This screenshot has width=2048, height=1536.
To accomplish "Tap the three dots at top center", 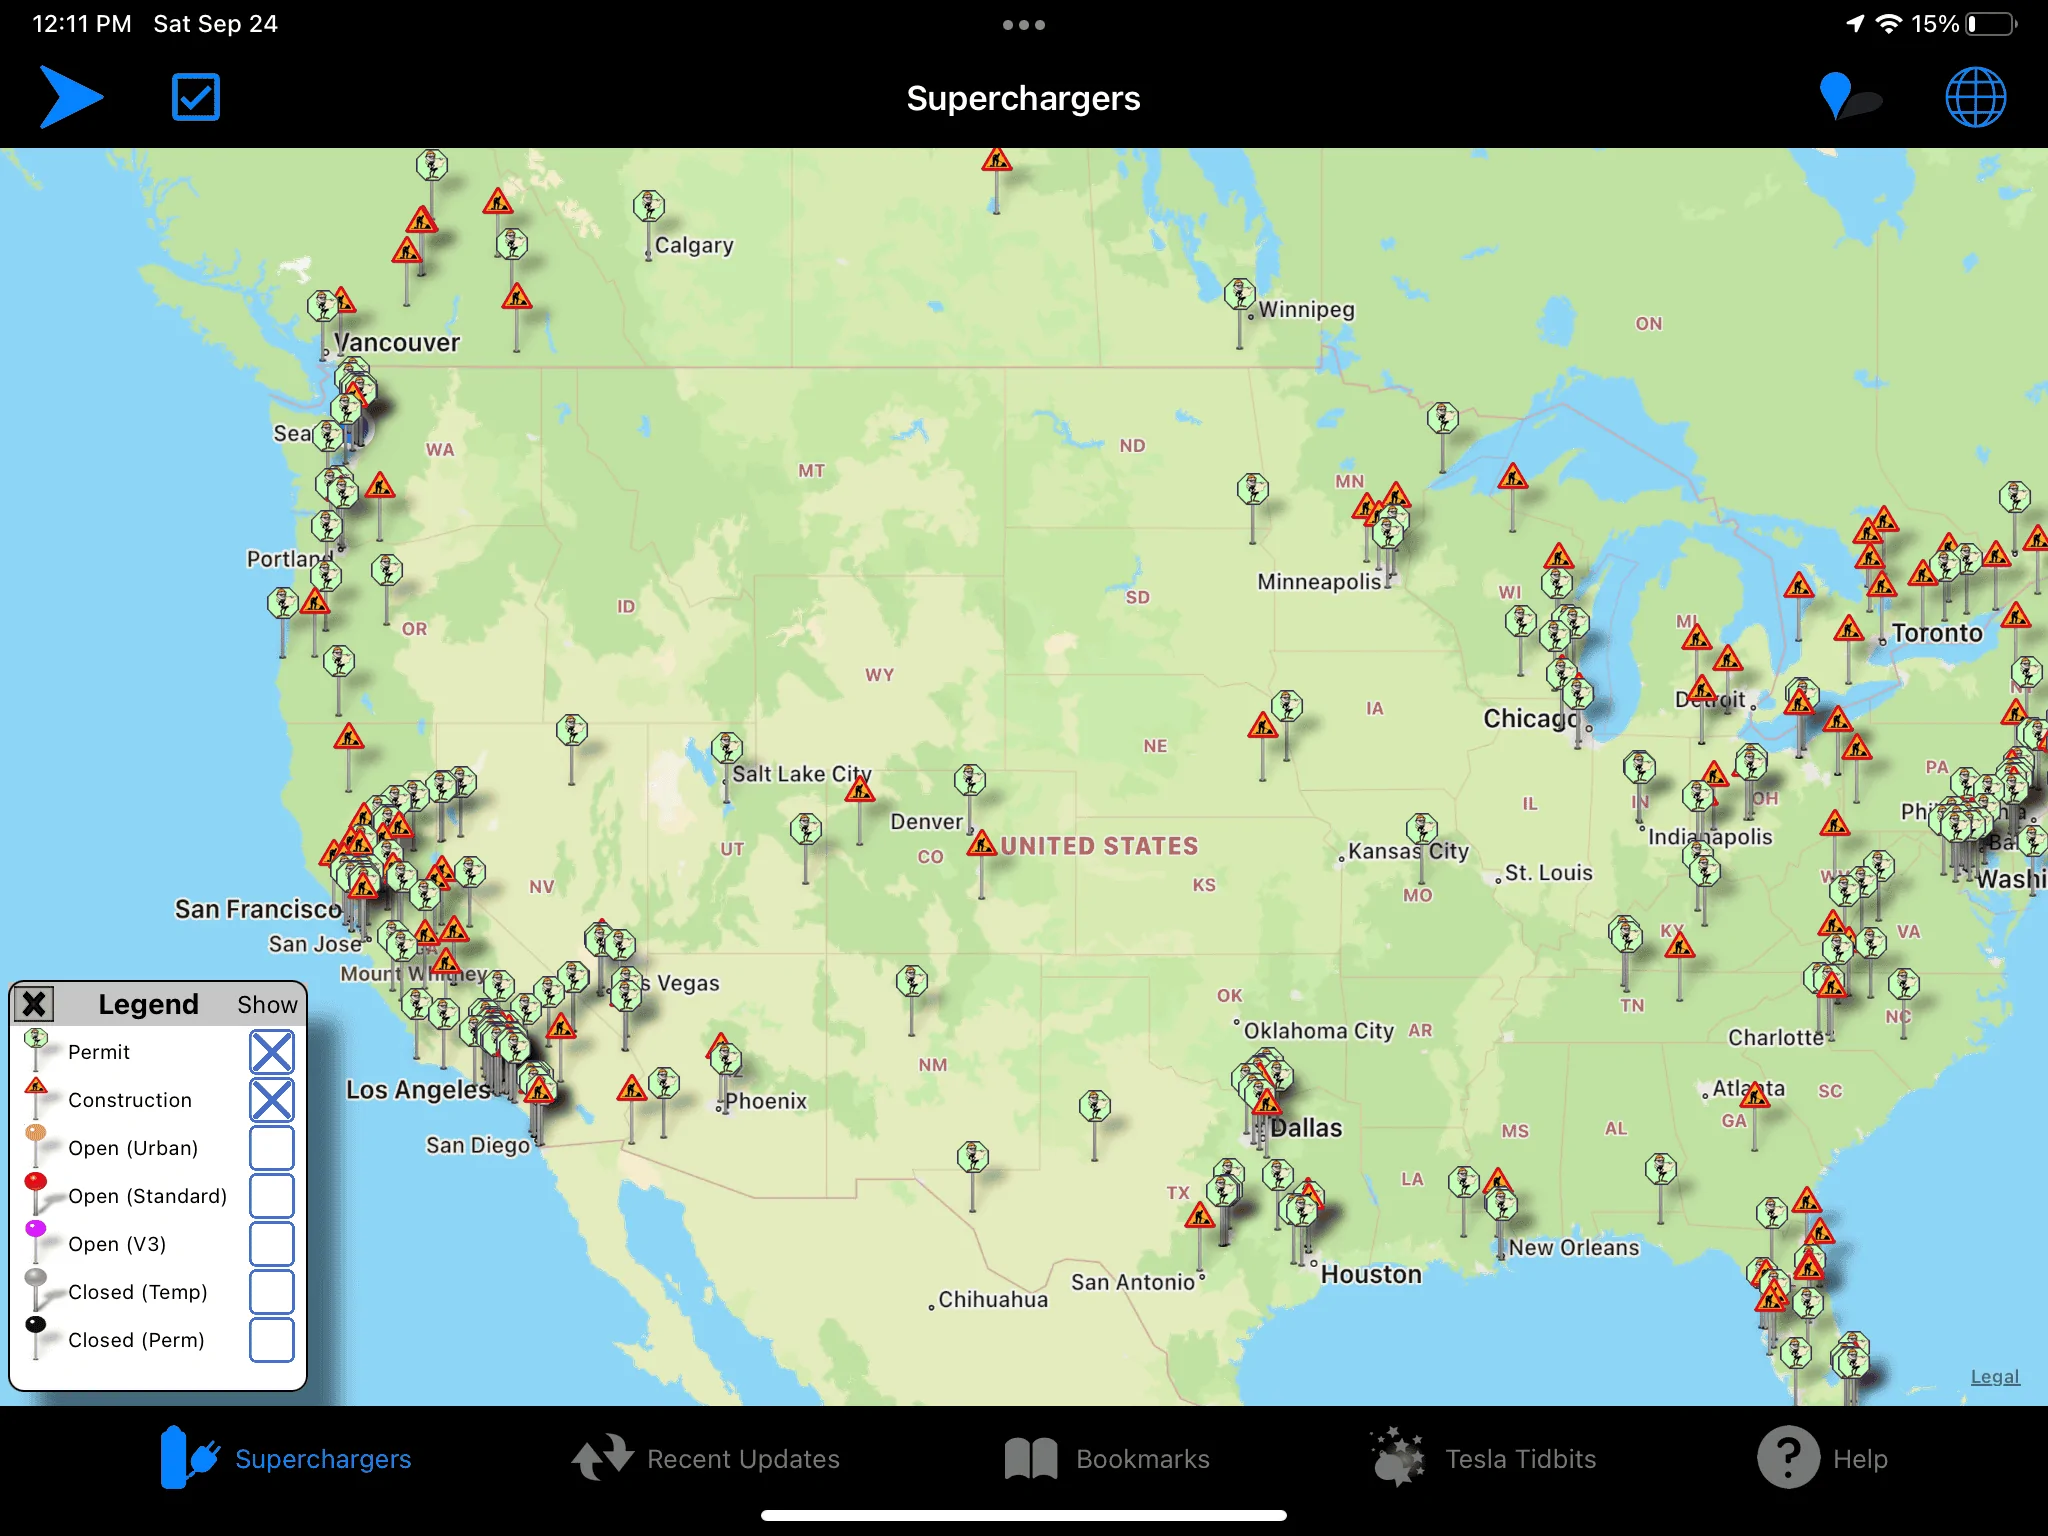I will (x=1024, y=25).
